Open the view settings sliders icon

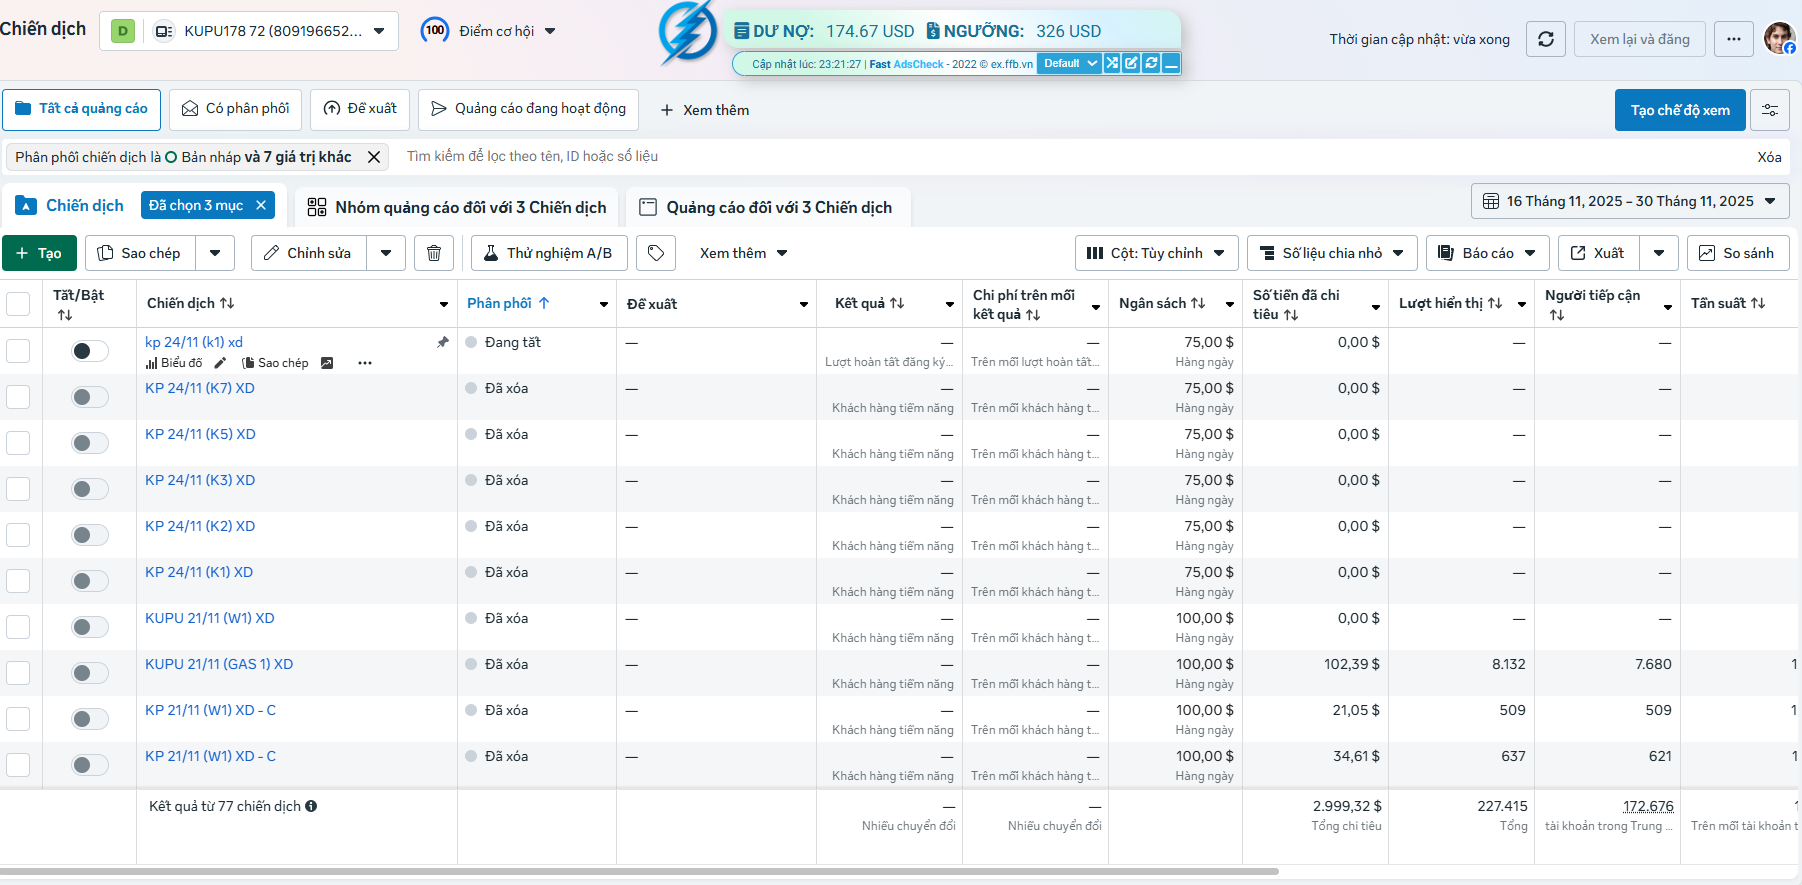point(1770,110)
